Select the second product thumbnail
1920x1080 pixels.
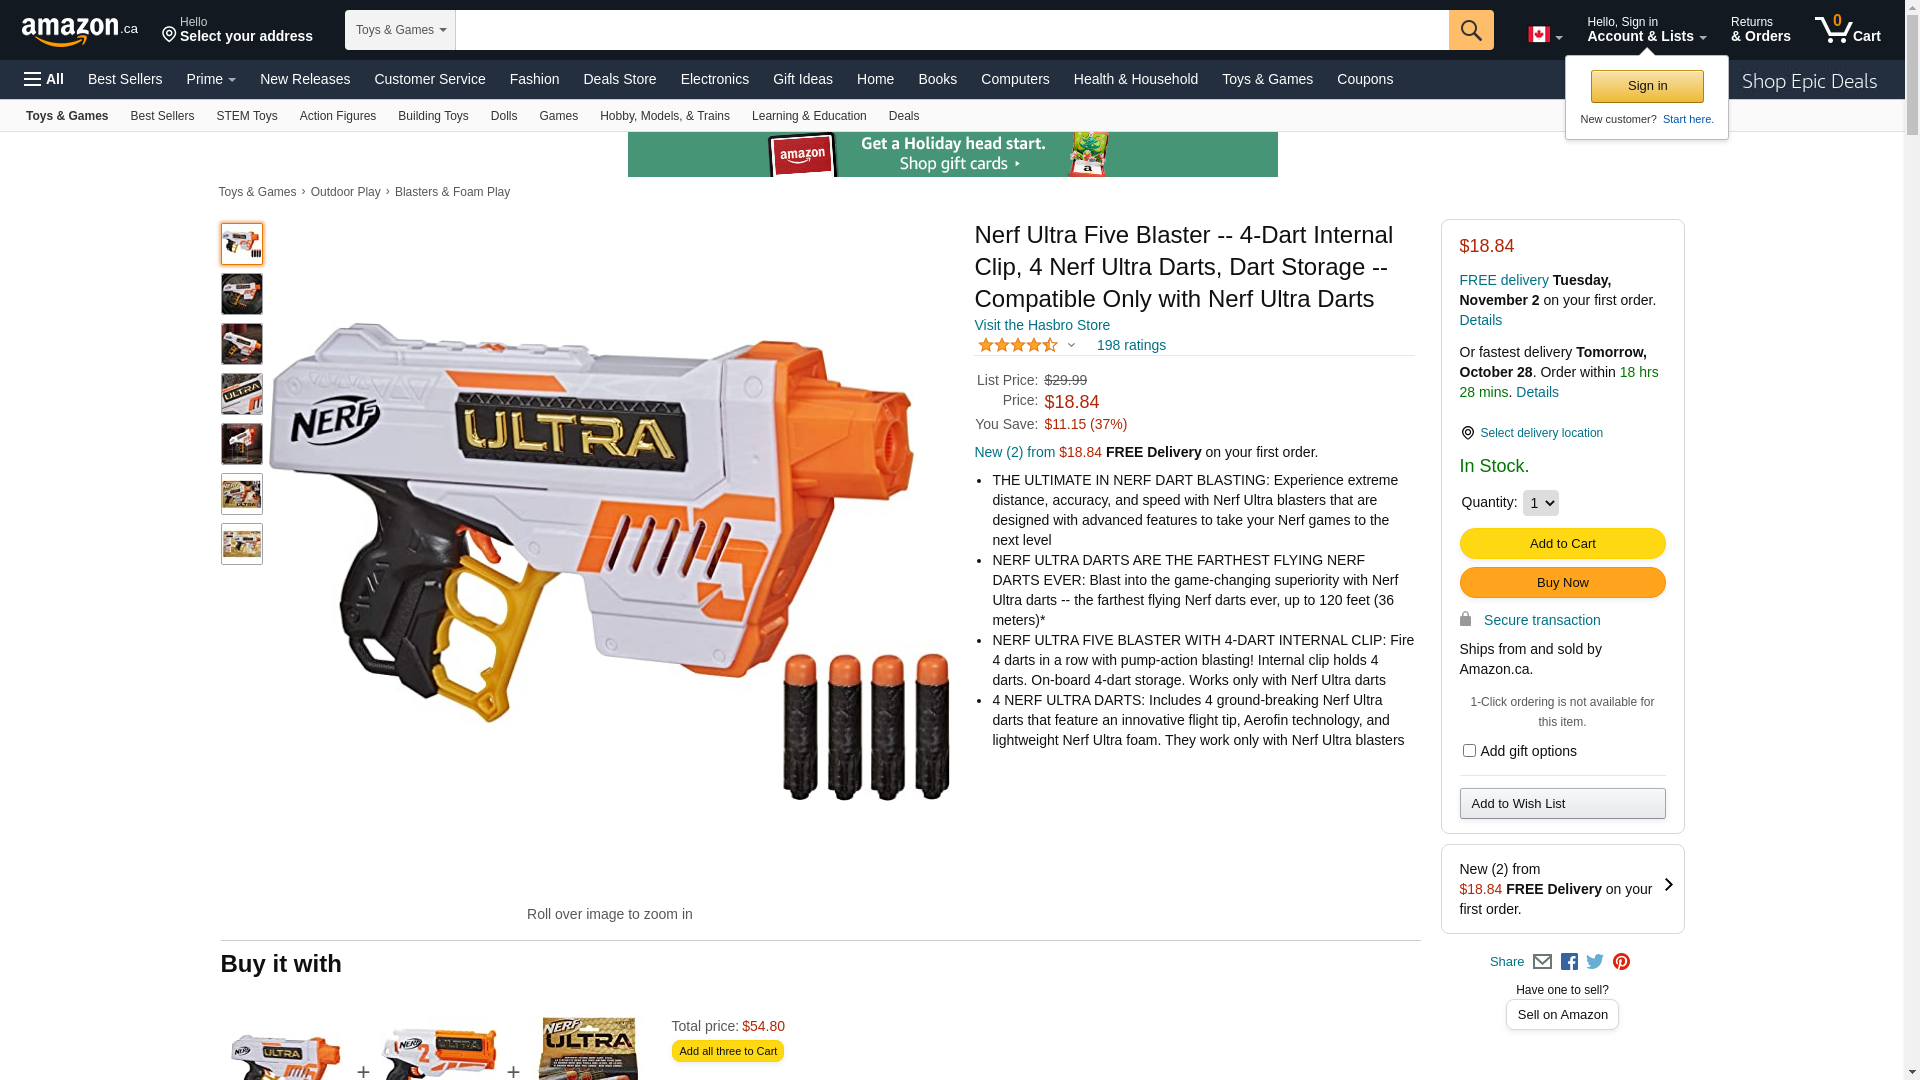click(242, 294)
